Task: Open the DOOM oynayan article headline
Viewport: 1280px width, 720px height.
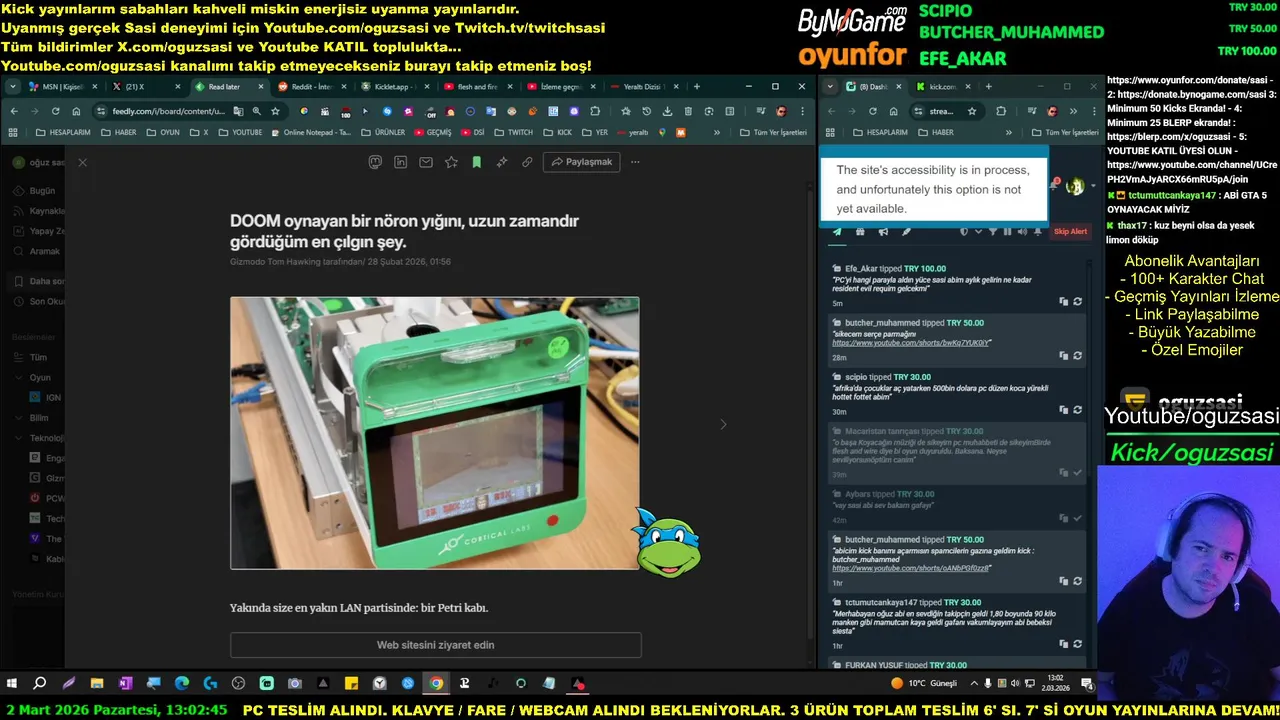Action: click(404, 231)
